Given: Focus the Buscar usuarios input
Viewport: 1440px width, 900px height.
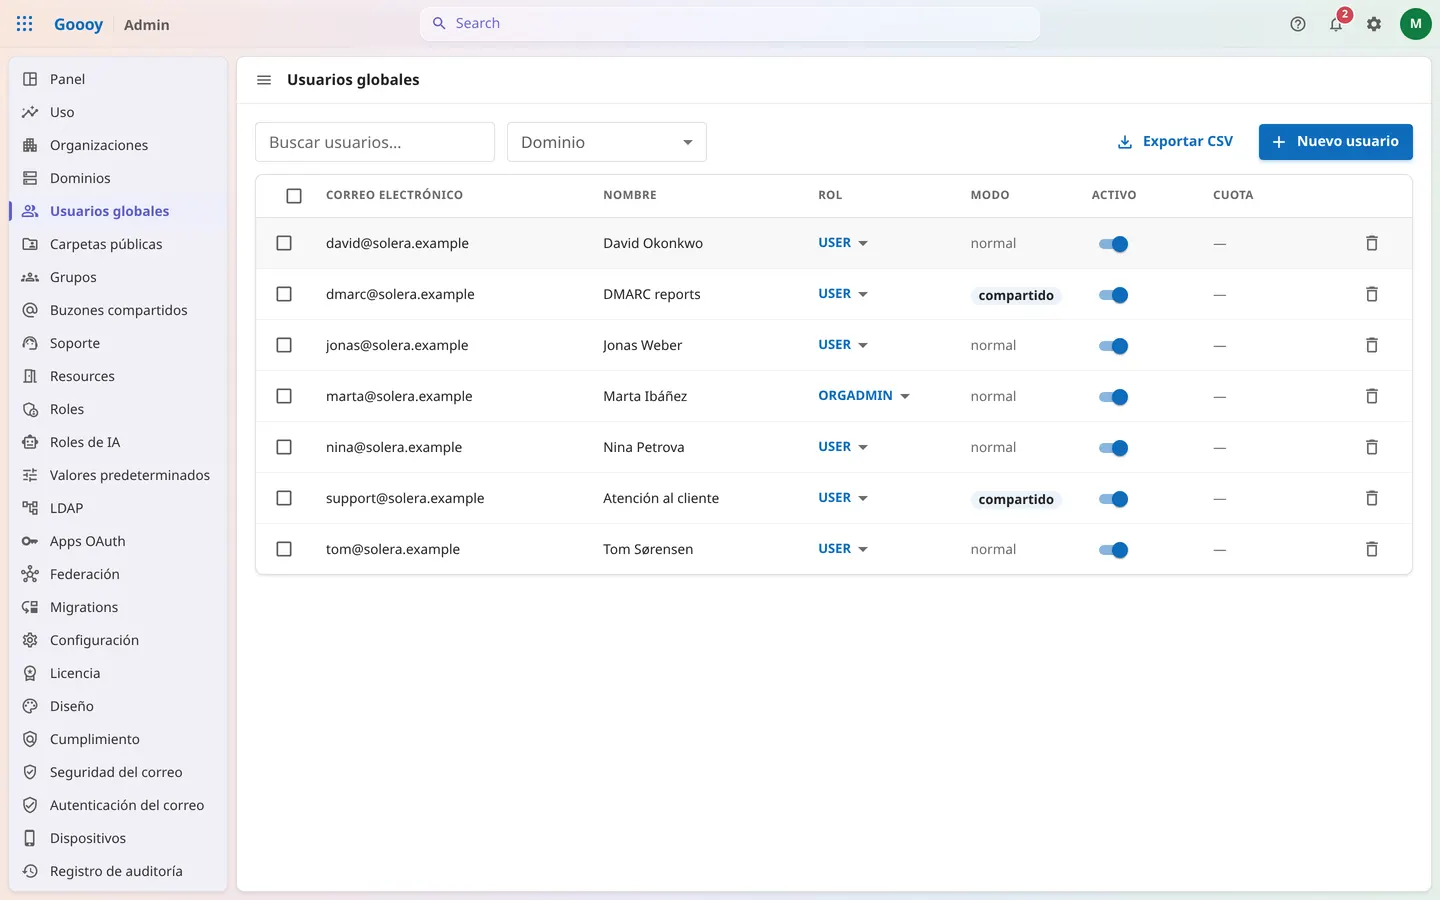Looking at the screenshot, I should pos(375,142).
